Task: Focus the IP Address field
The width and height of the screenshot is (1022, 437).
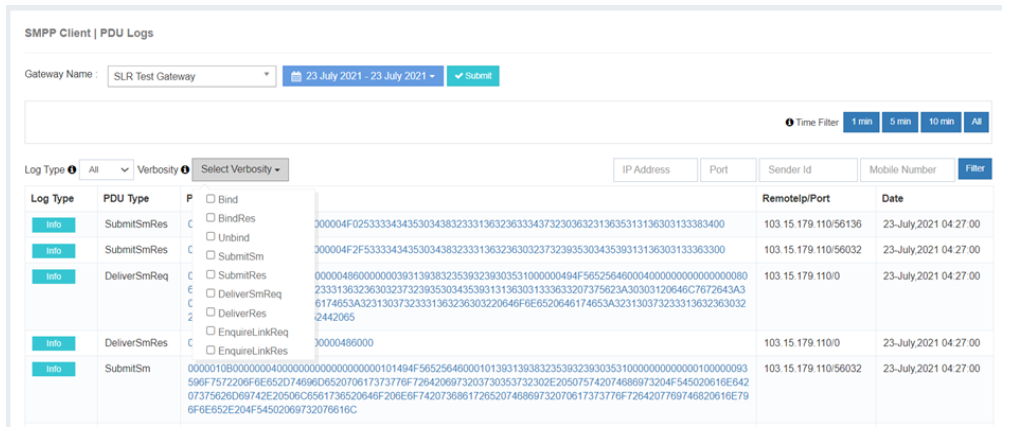Action: (656, 170)
